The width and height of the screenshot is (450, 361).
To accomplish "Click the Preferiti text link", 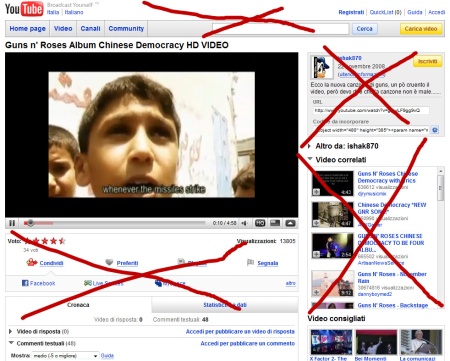I will coord(127,263).
